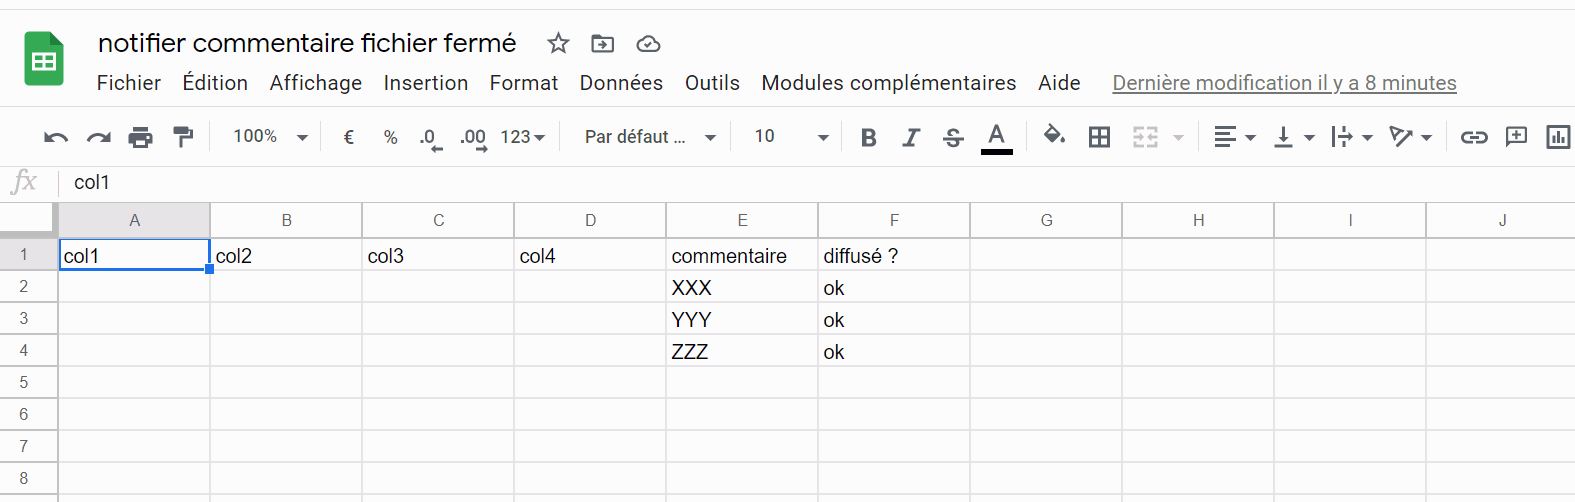This screenshot has height=502, width=1575.
Task: Open the text color picker
Action: 996,137
